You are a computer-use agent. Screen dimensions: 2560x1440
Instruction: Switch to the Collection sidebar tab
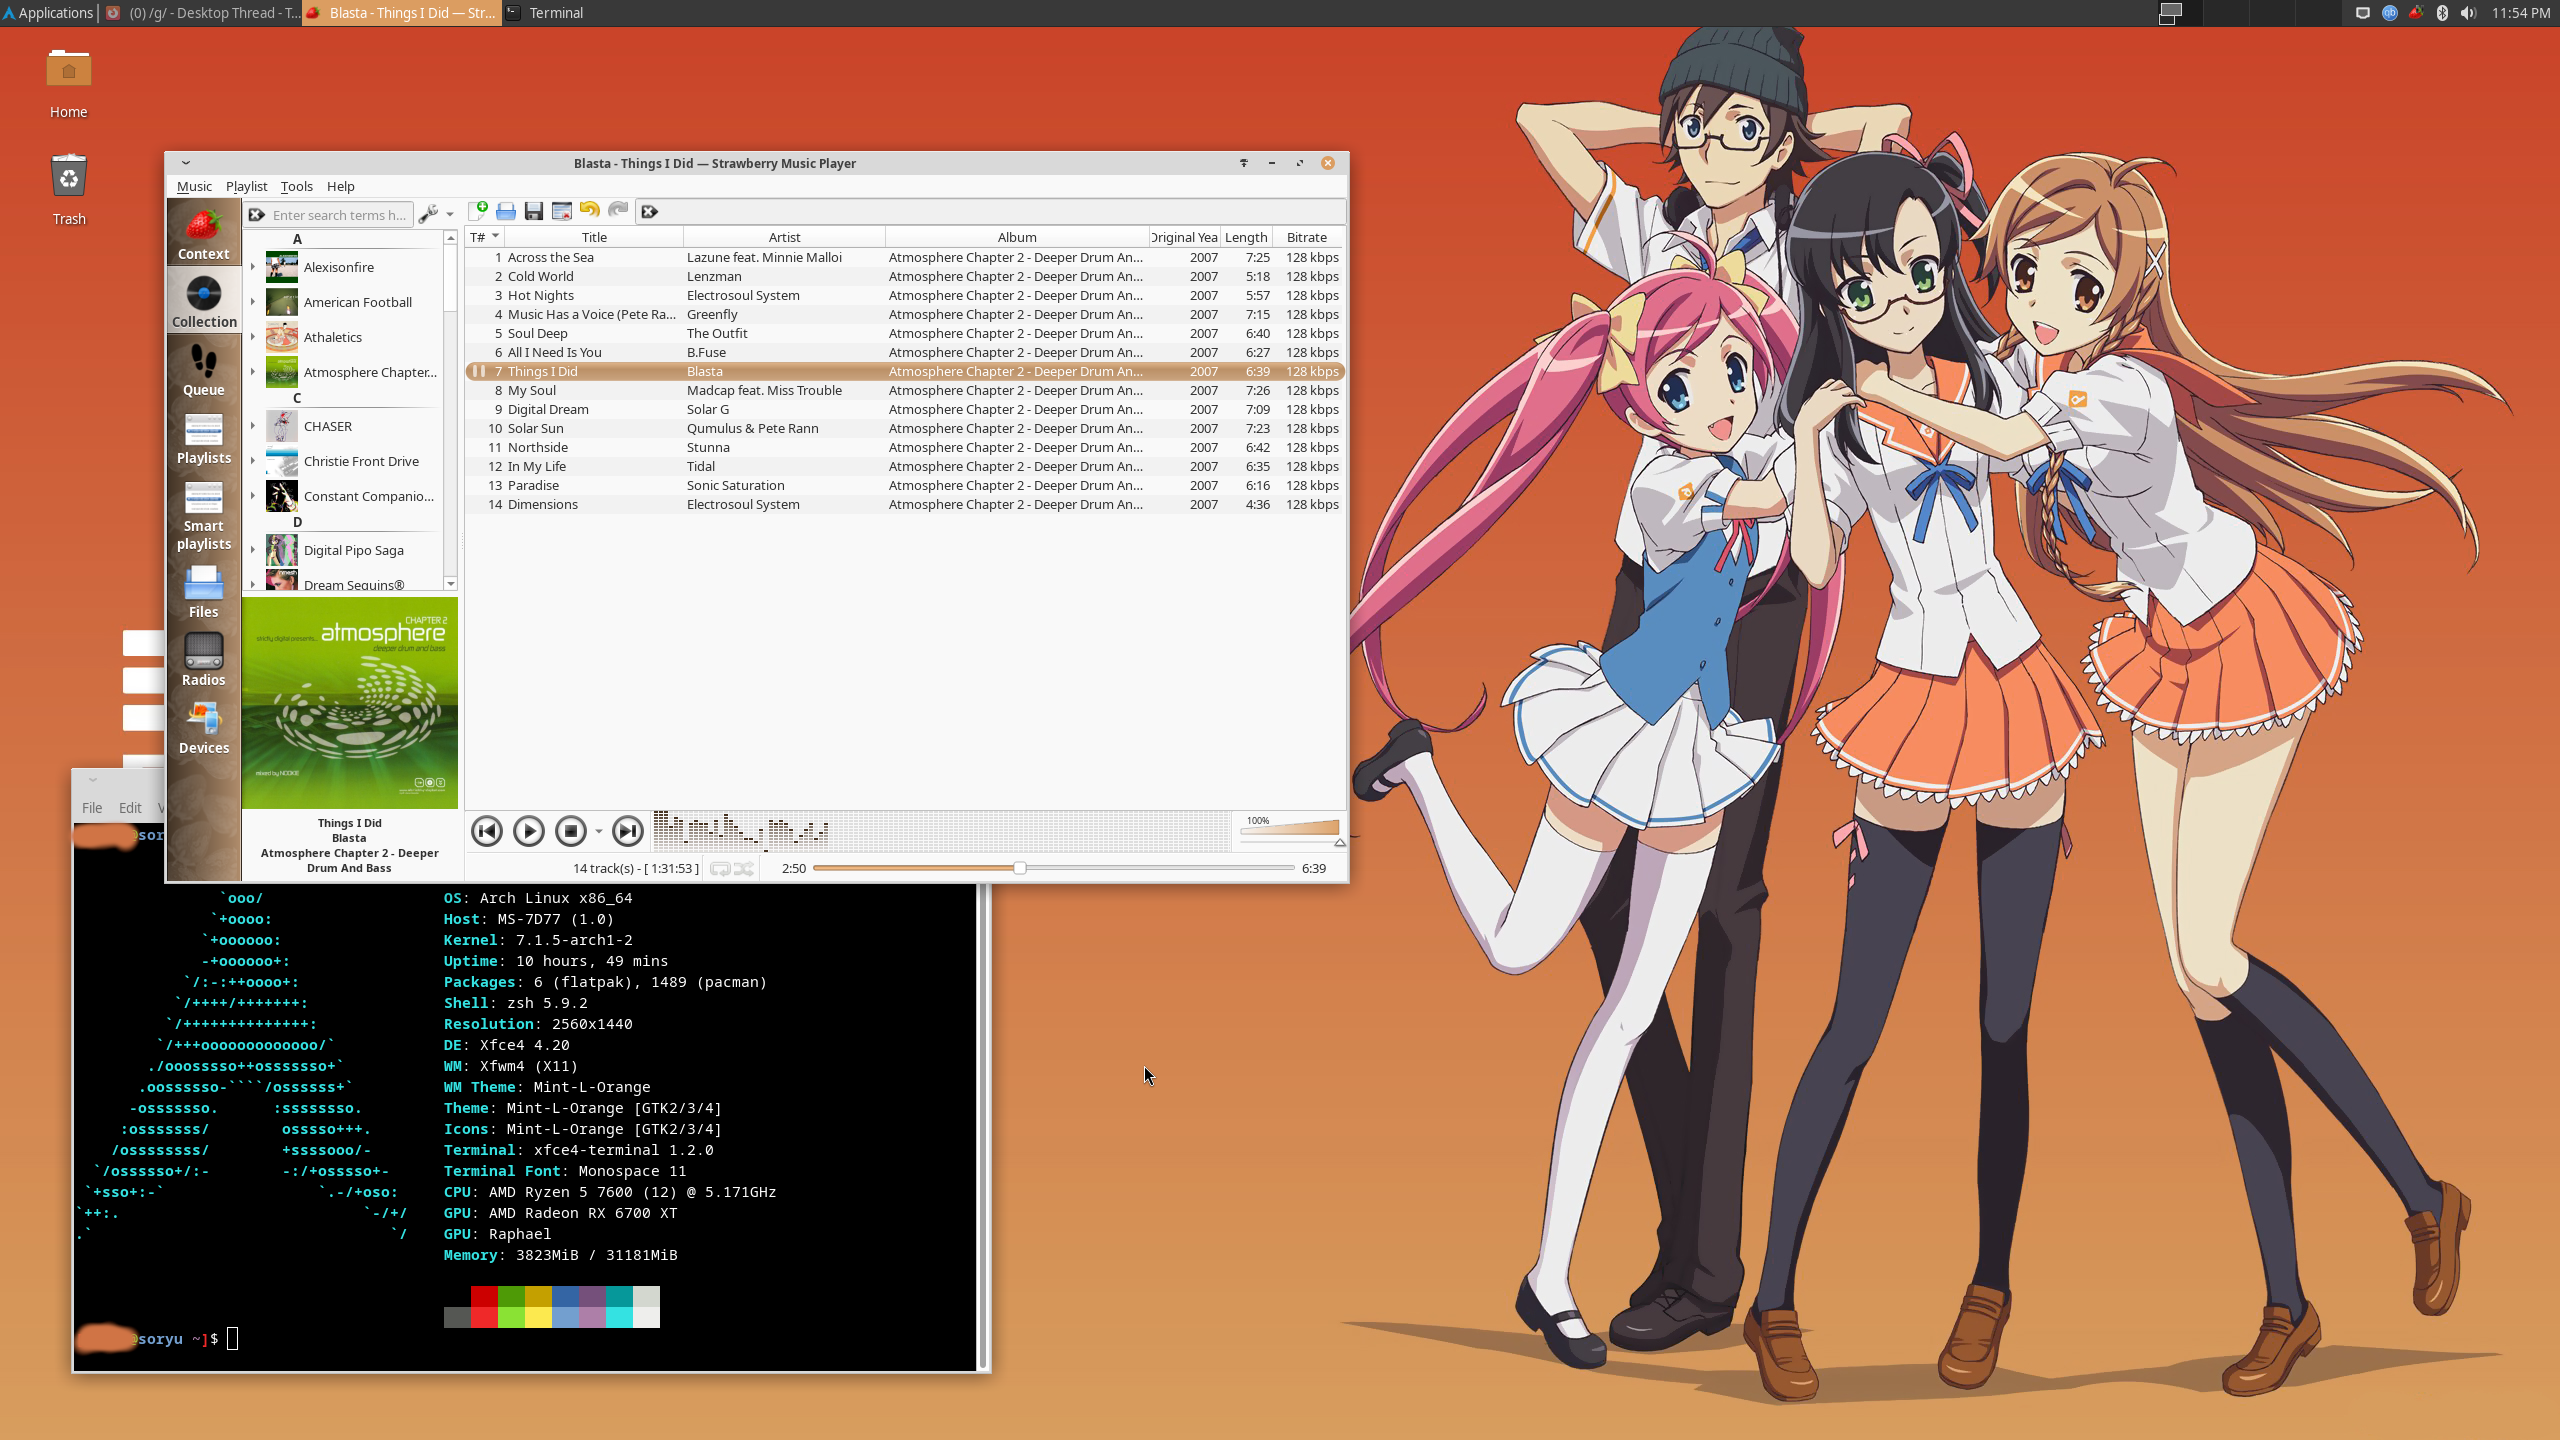point(203,301)
